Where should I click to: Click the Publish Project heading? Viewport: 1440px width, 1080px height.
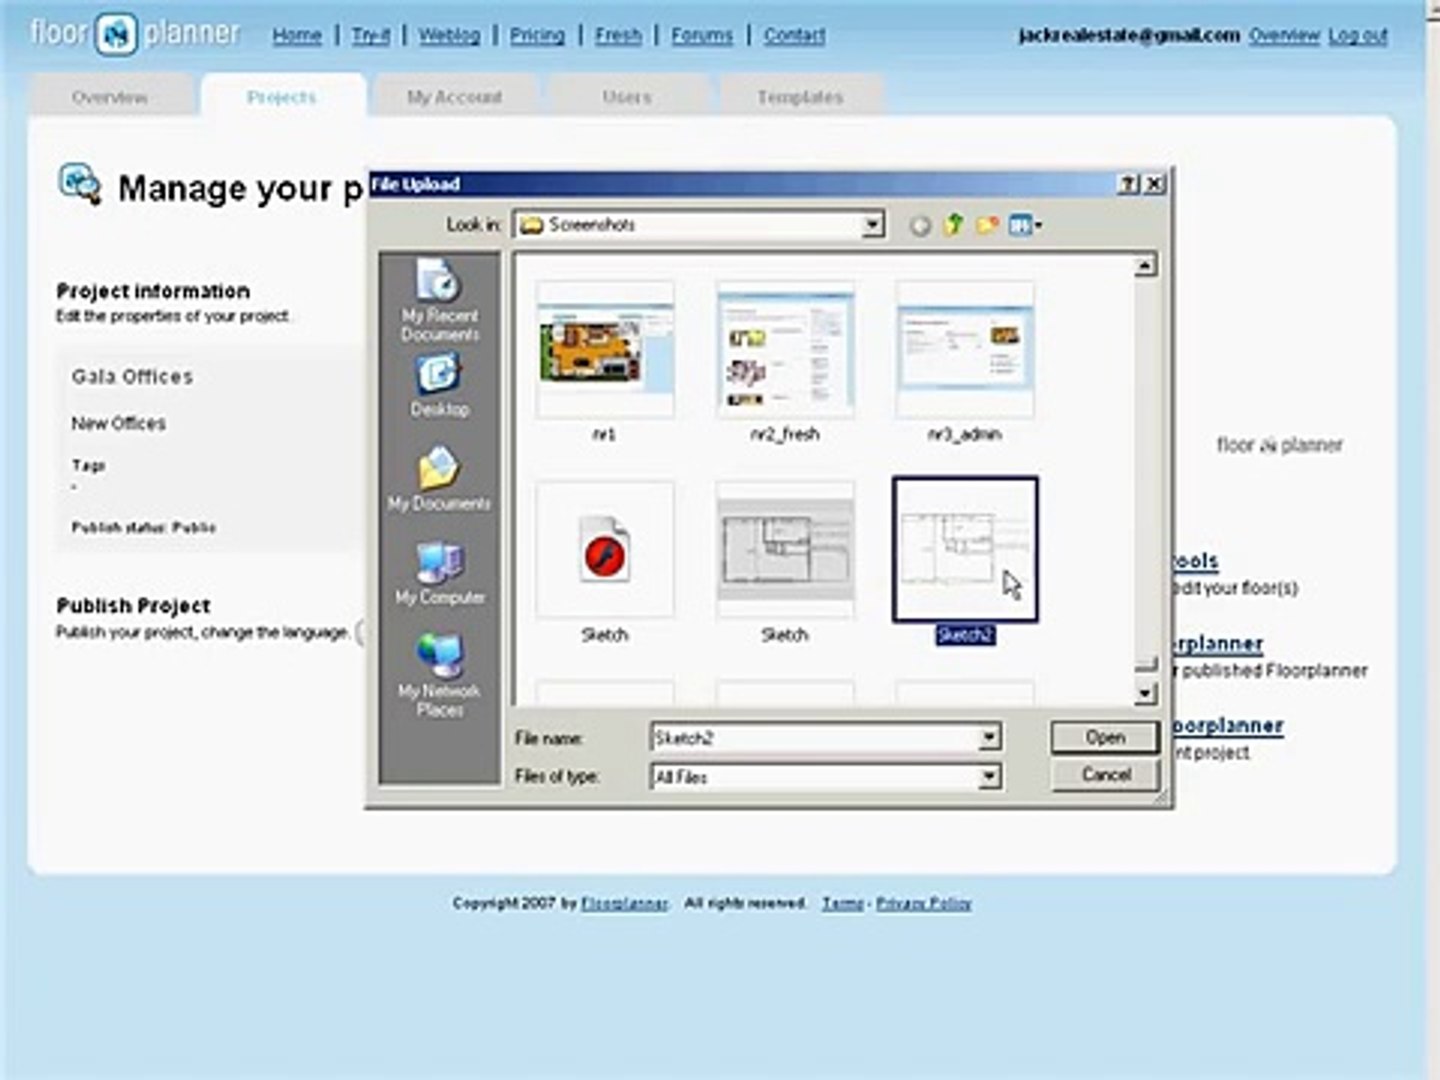pos(133,605)
